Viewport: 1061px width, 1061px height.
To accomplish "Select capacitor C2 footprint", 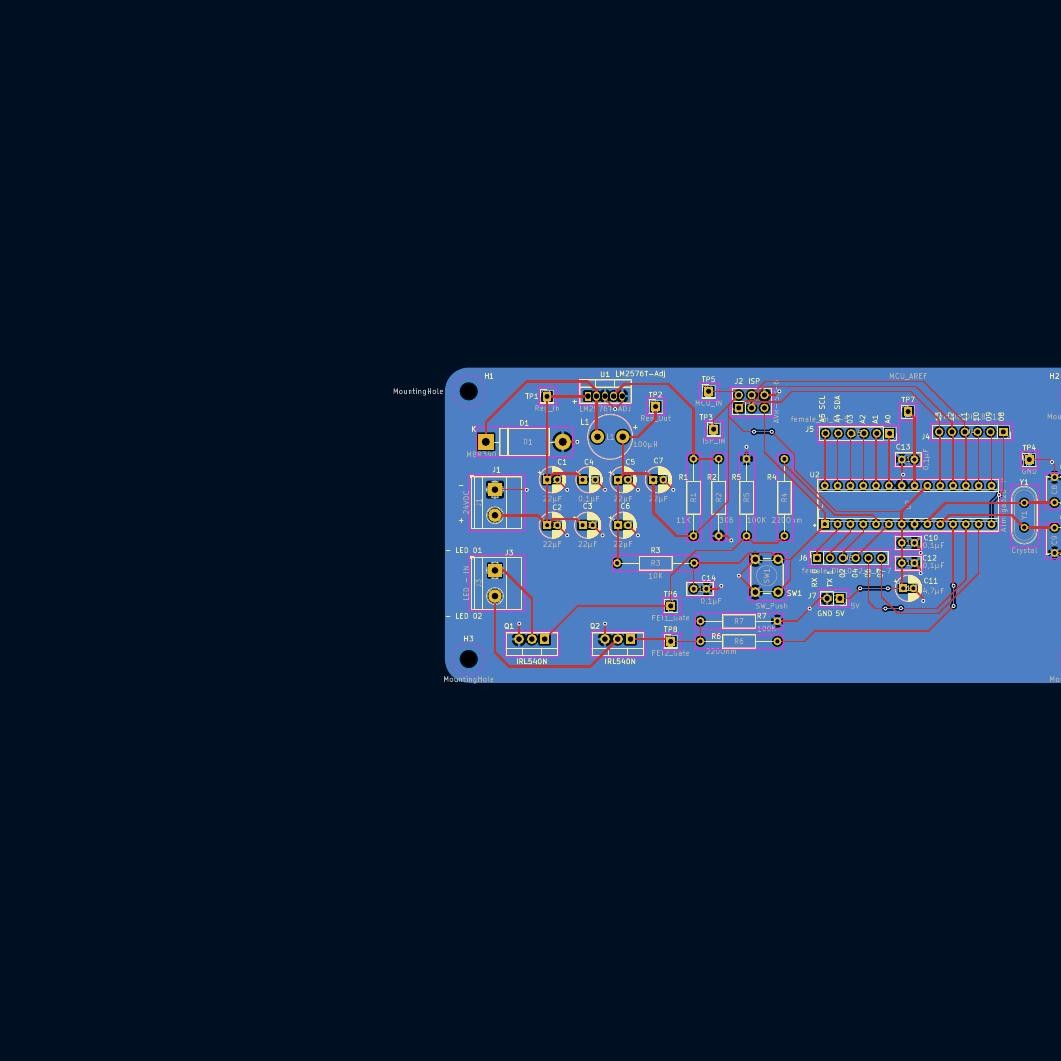I will tap(553, 525).
